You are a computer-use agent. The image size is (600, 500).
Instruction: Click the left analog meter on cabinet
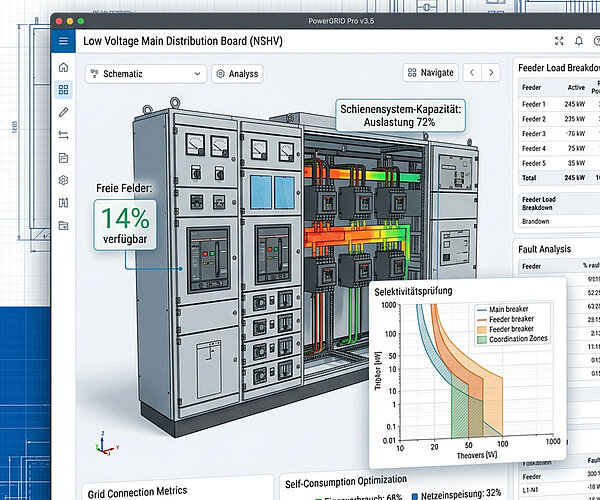[195, 143]
